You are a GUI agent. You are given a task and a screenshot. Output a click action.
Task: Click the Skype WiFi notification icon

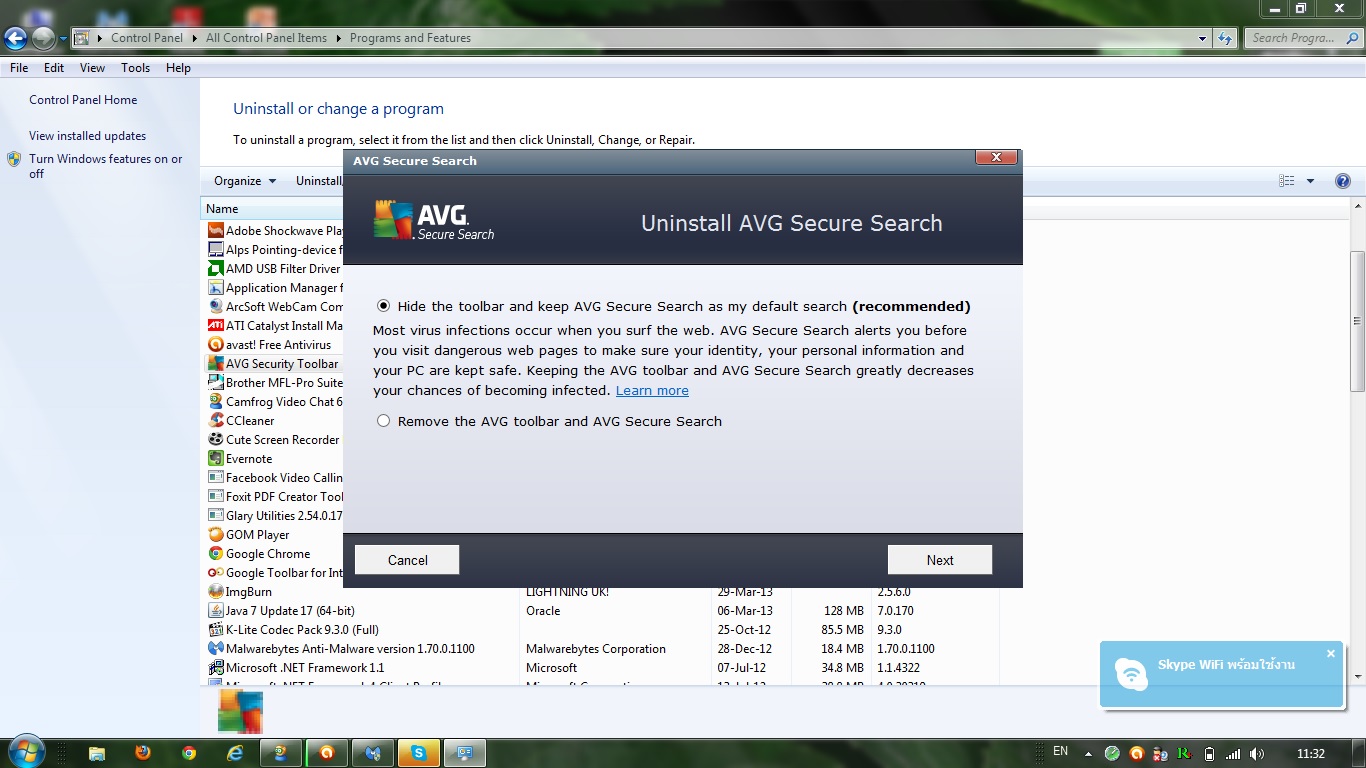[1131, 674]
